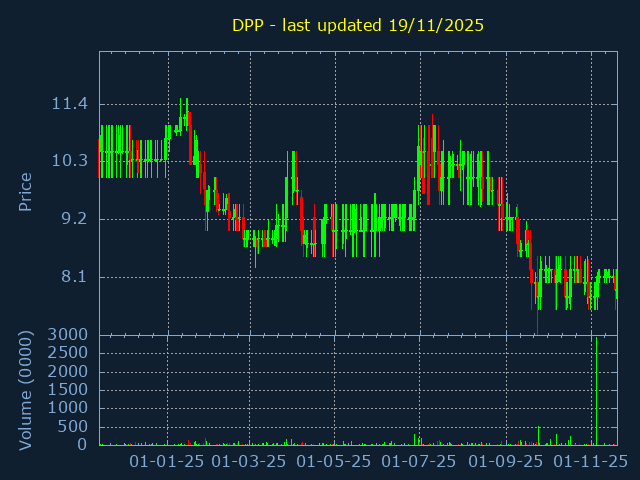Select the 01-09-25 date label

coord(506,462)
